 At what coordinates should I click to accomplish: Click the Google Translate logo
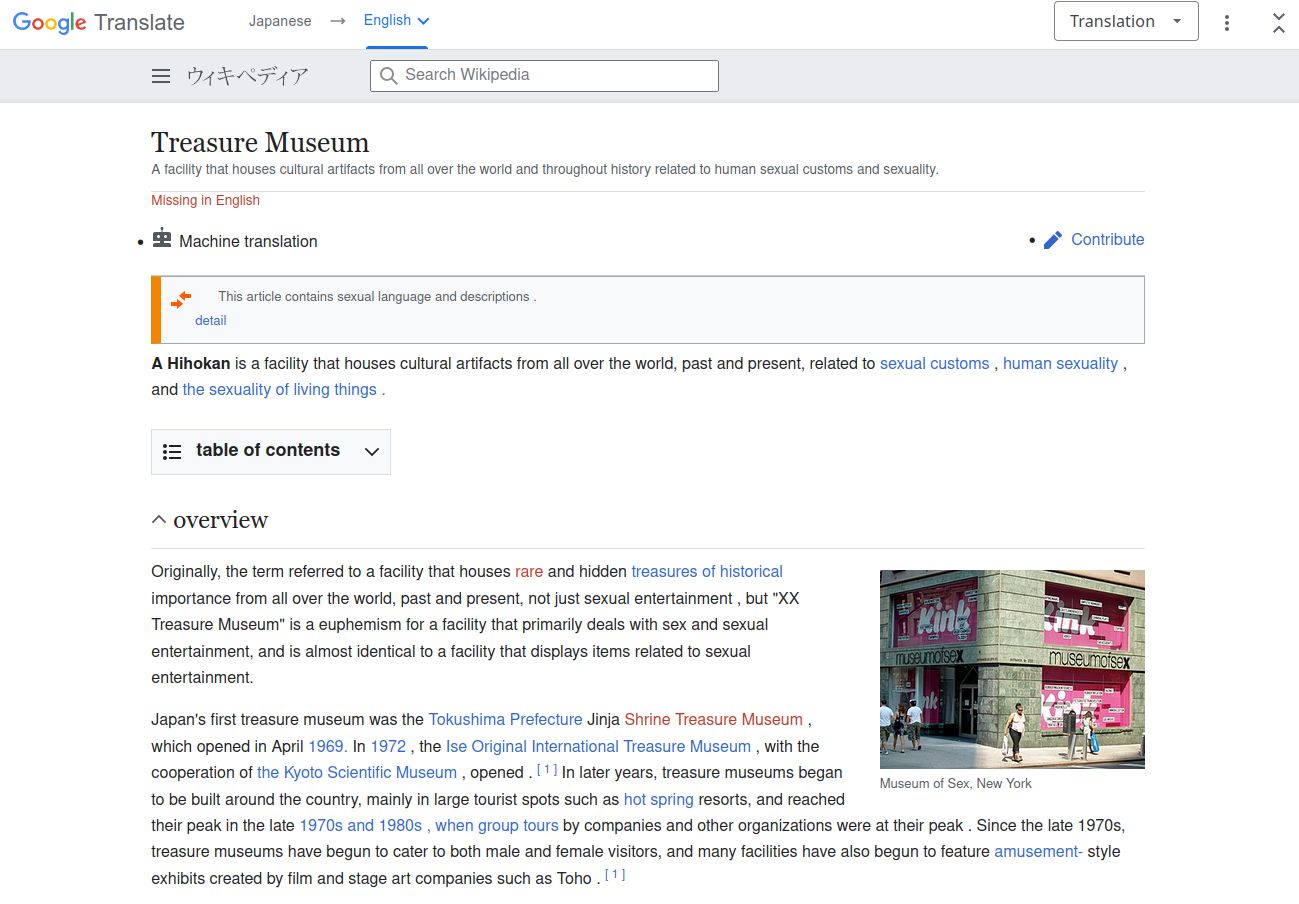point(99,23)
